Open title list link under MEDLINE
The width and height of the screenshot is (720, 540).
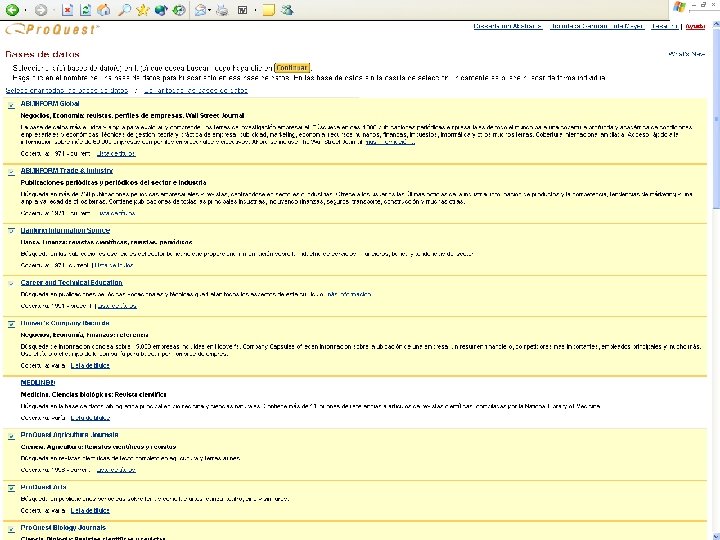point(90,418)
